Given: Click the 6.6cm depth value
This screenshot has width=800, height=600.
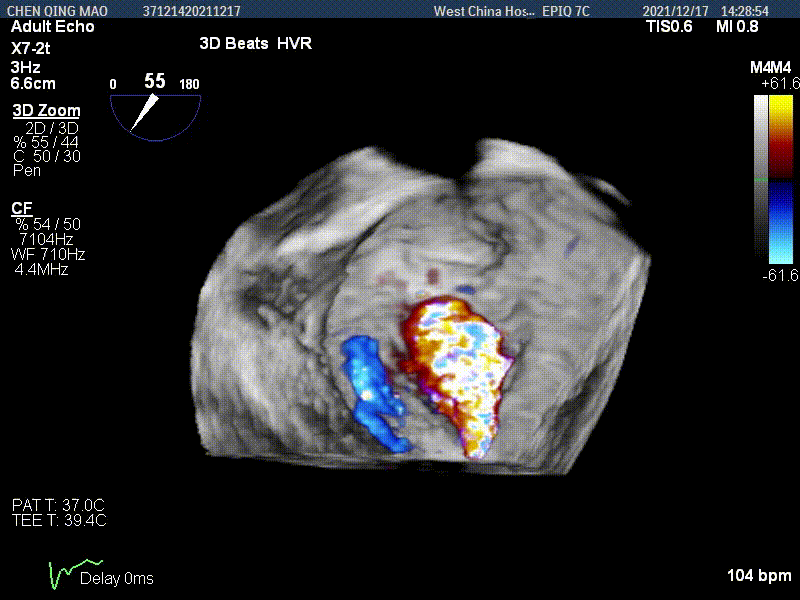Looking at the screenshot, I should point(33,83).
